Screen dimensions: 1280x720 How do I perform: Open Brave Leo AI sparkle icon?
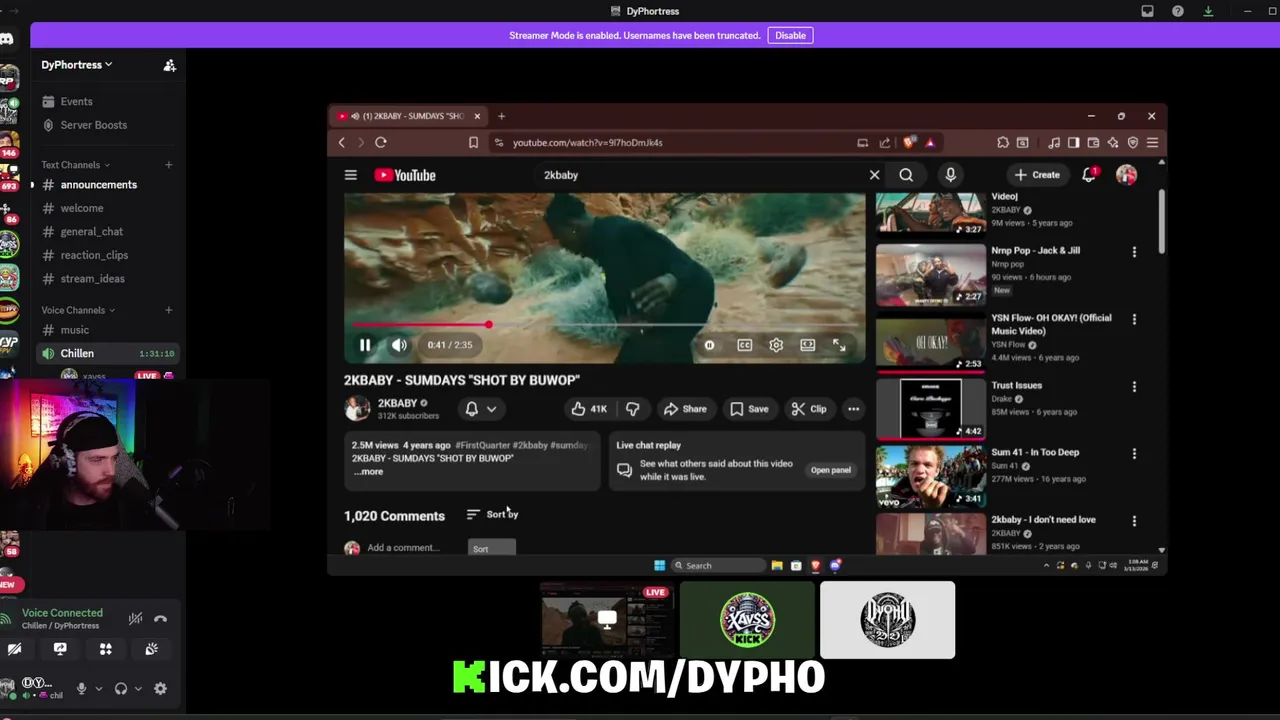point(1113,143)
